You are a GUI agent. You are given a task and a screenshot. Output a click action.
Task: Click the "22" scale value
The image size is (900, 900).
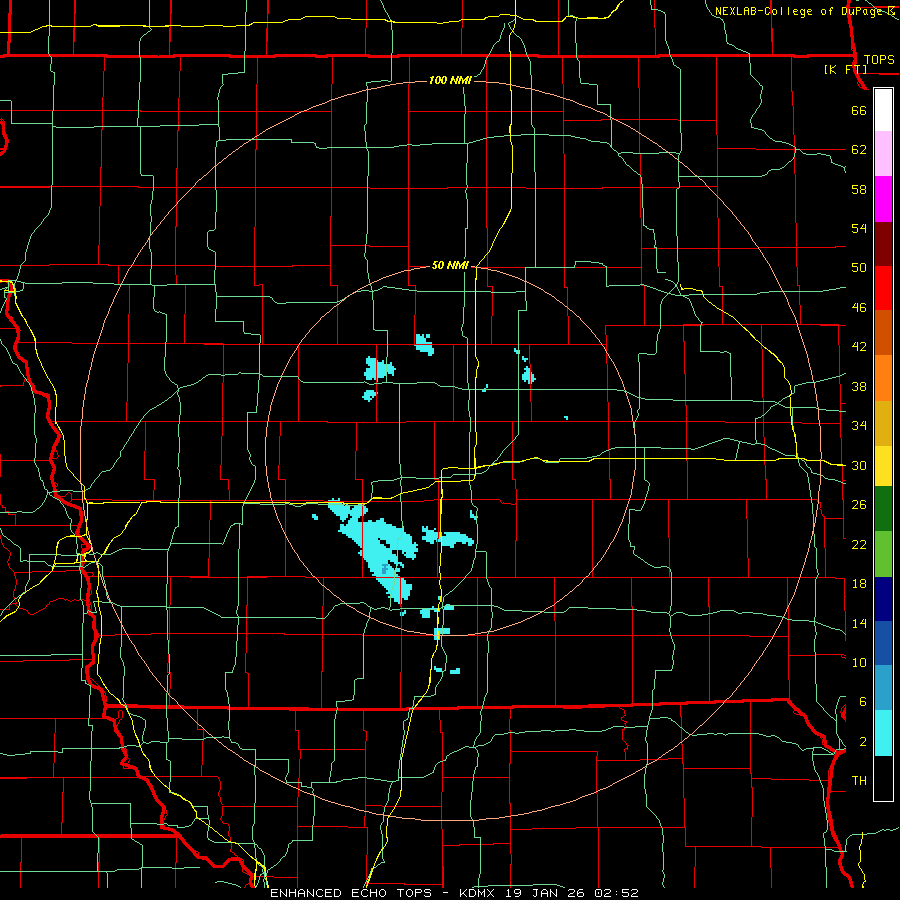tap(859, 544)
